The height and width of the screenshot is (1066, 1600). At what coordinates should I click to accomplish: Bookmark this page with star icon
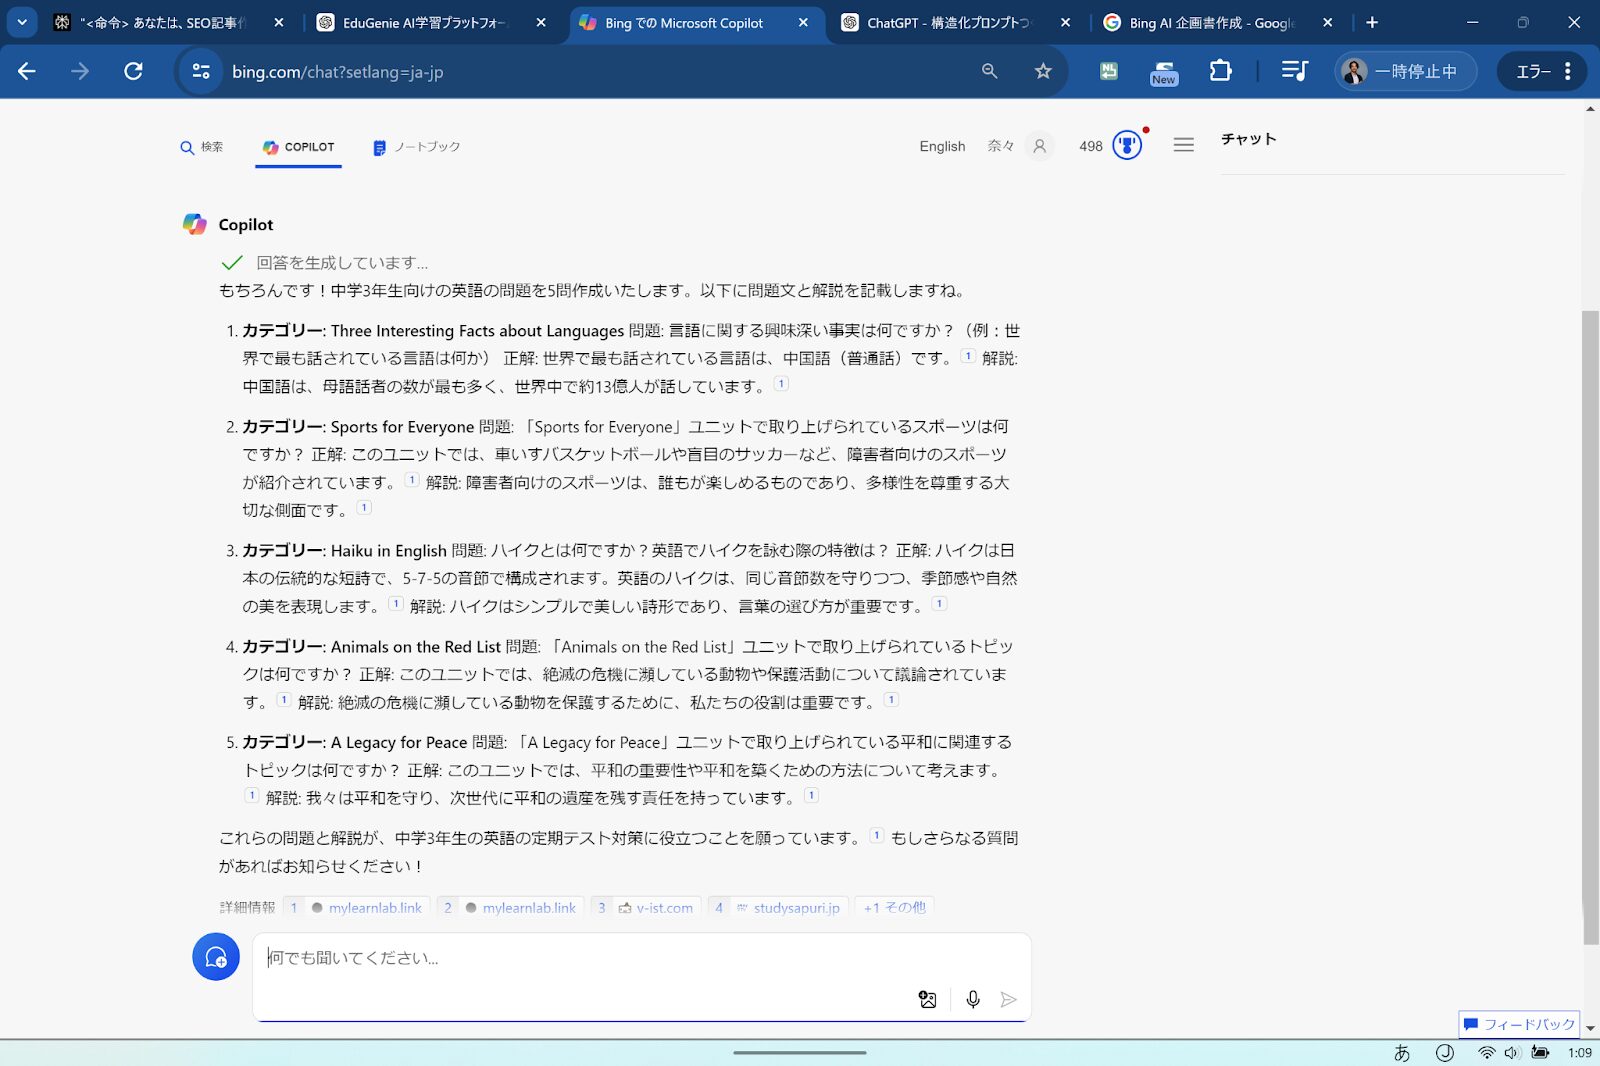1043,71
